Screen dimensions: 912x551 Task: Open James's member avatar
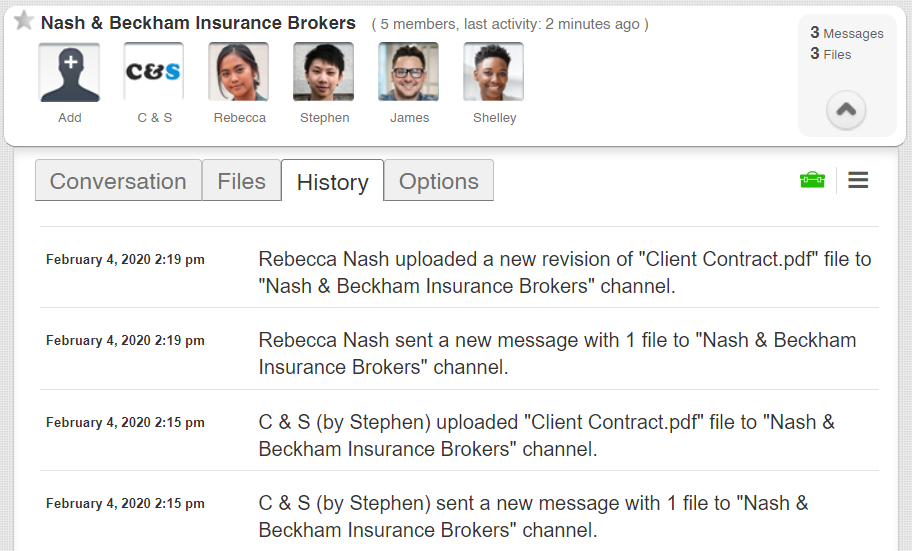click(x=408, y=73)
